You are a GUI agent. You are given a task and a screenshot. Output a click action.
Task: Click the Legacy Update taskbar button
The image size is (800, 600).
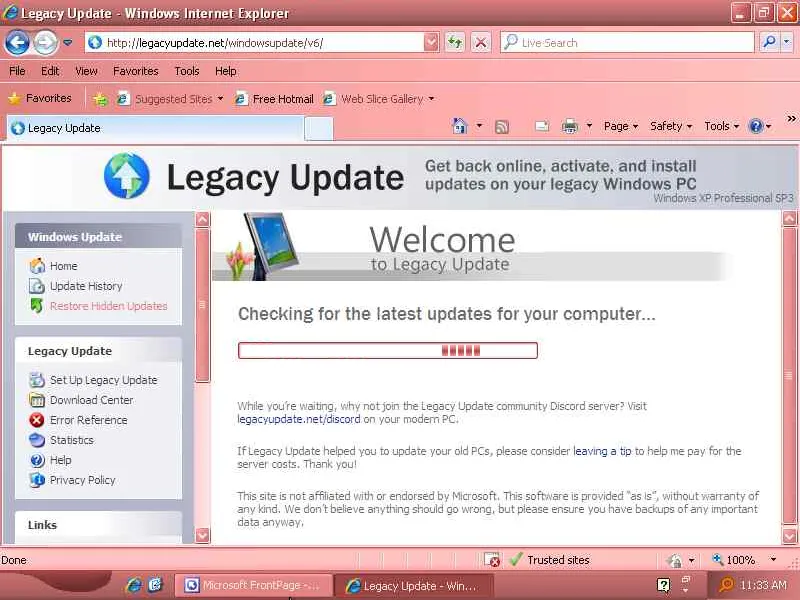(414, 586)
